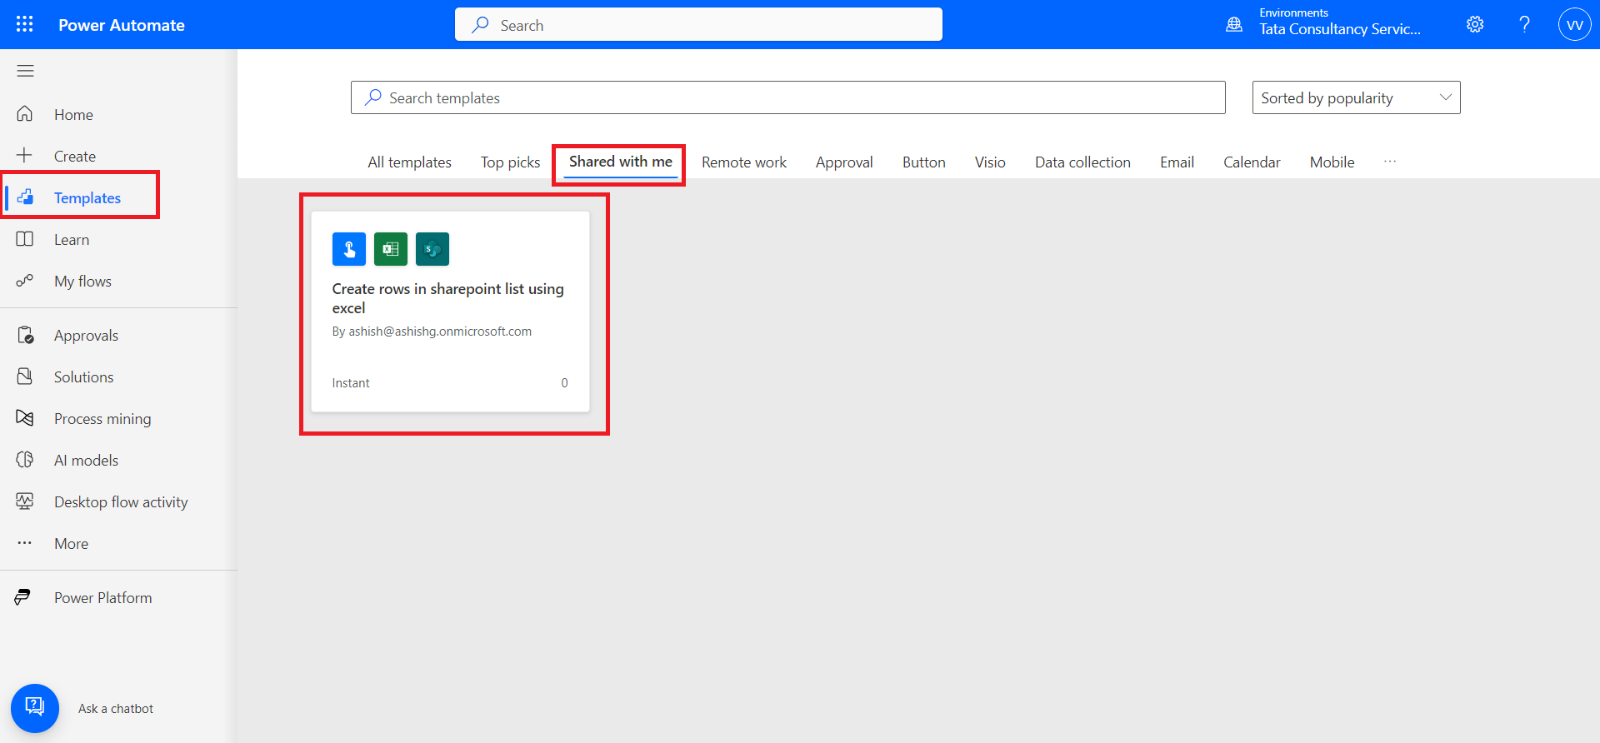Expand the Sorted by popularity dropdown
Image resolution: width=1600 pixels, height=743 pixels.
[1355, 98]
